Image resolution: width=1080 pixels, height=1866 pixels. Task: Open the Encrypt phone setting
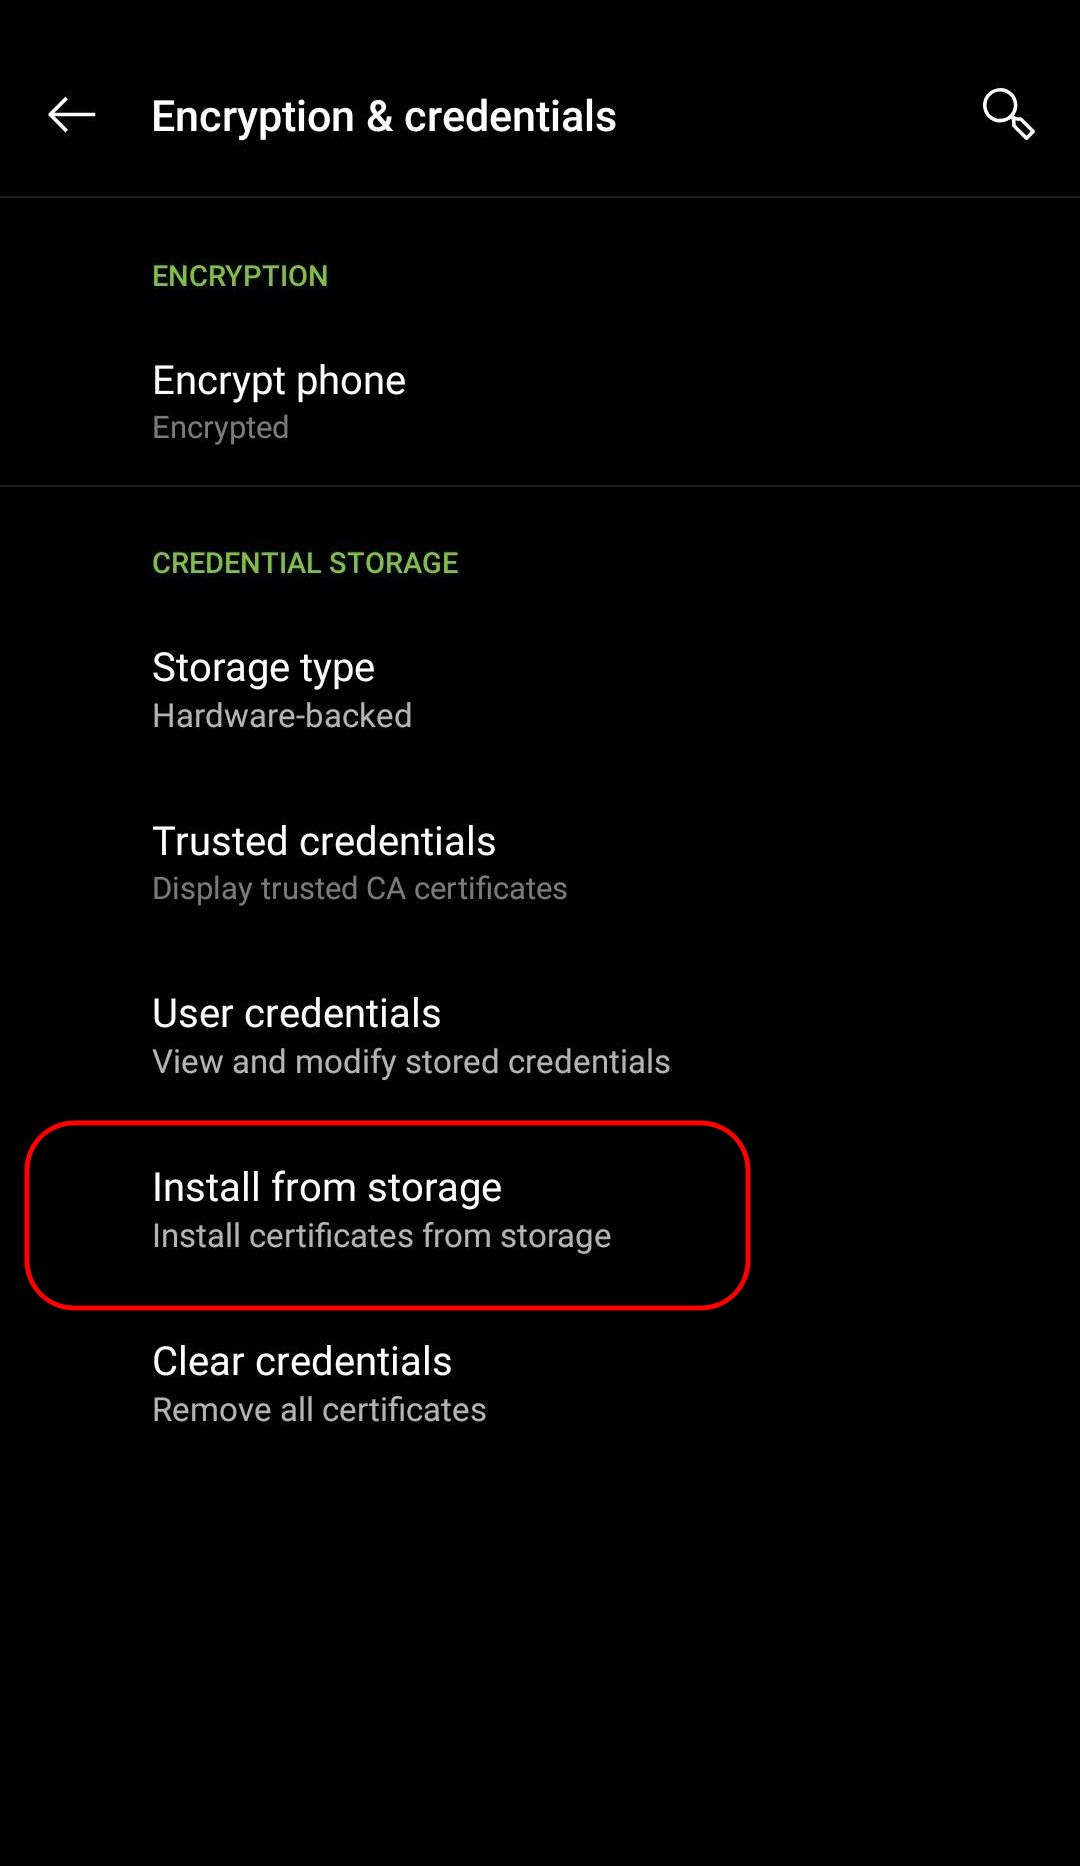coord(279,381)
